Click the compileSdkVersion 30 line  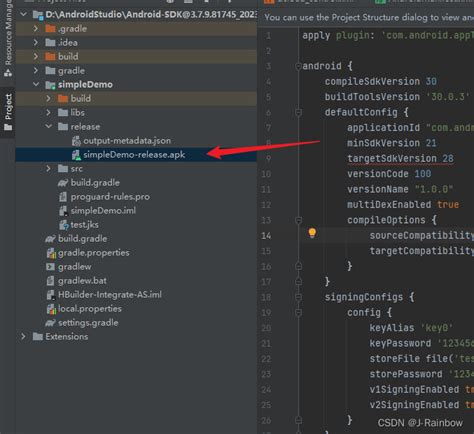pos(381,82)
